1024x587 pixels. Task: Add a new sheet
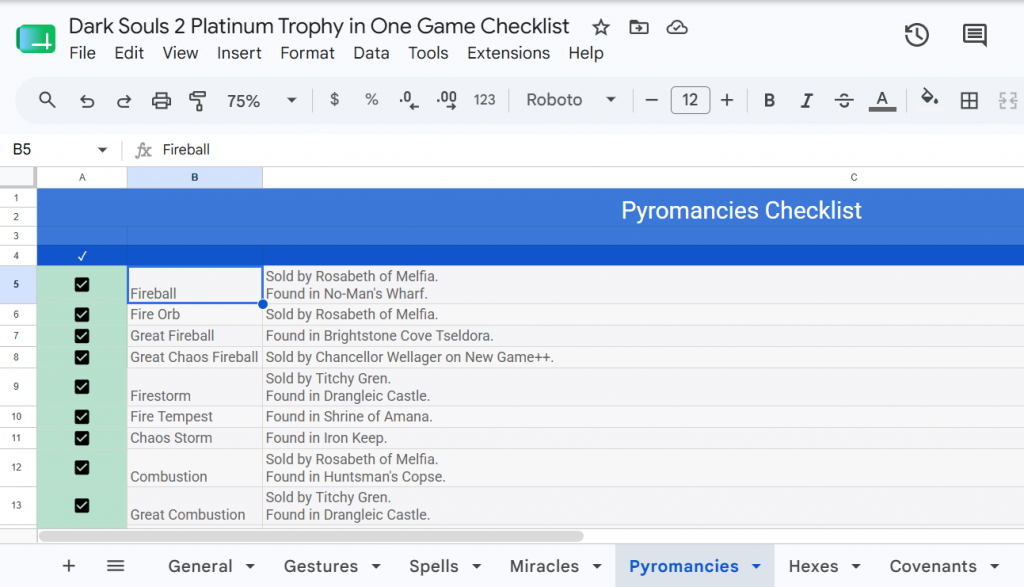(69, 566)
